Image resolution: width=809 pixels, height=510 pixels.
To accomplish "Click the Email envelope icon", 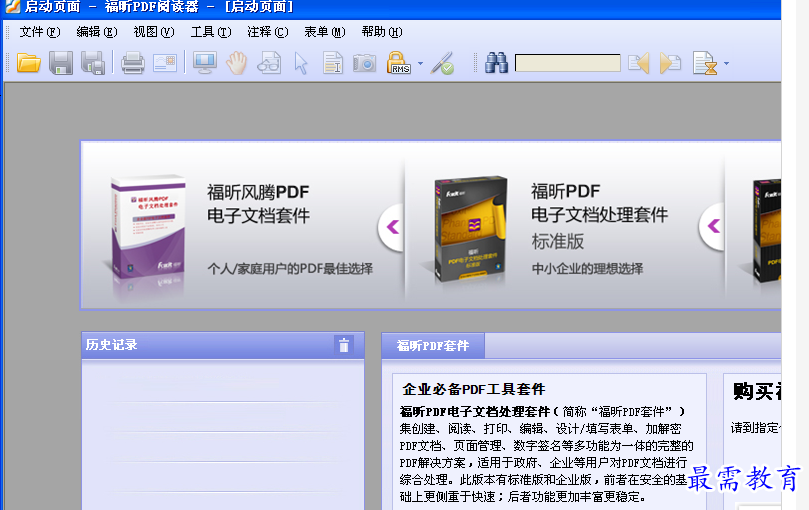I will [x=165, y=63].
